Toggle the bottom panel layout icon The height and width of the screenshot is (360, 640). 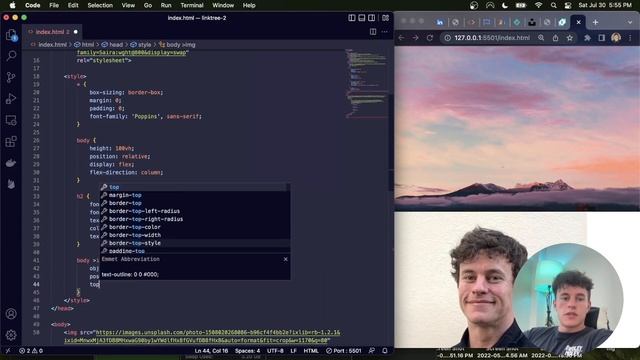(362, 18)
